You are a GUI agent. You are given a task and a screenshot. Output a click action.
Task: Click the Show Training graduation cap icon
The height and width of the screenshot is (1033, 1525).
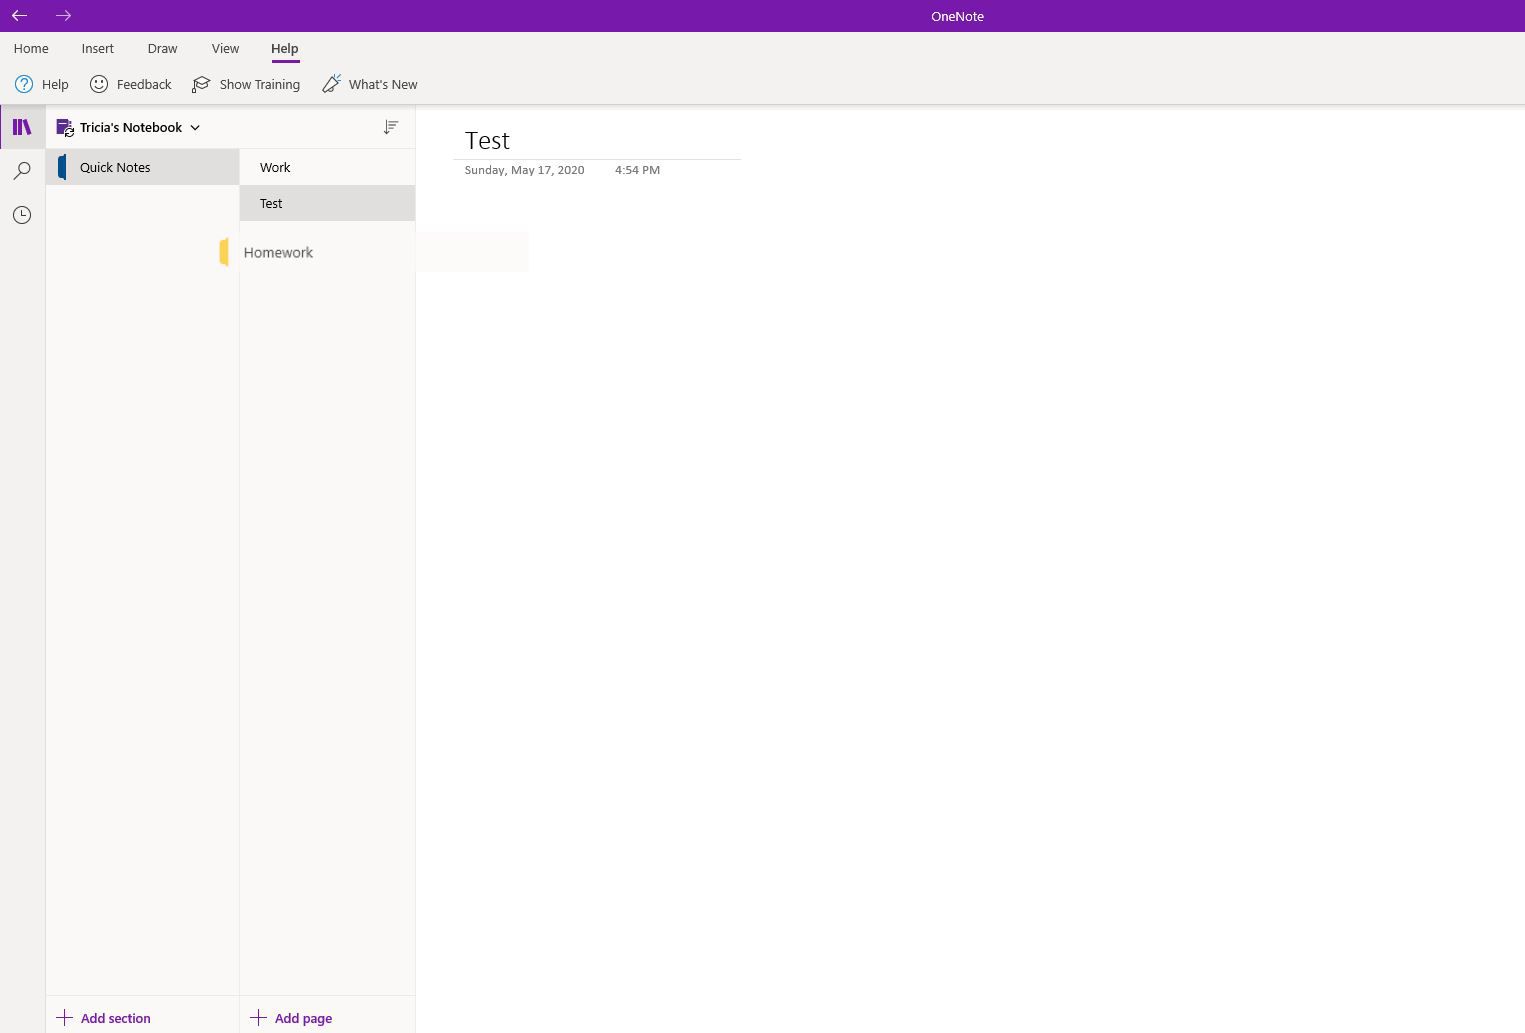pyautogui.click(x=201, y=84)
